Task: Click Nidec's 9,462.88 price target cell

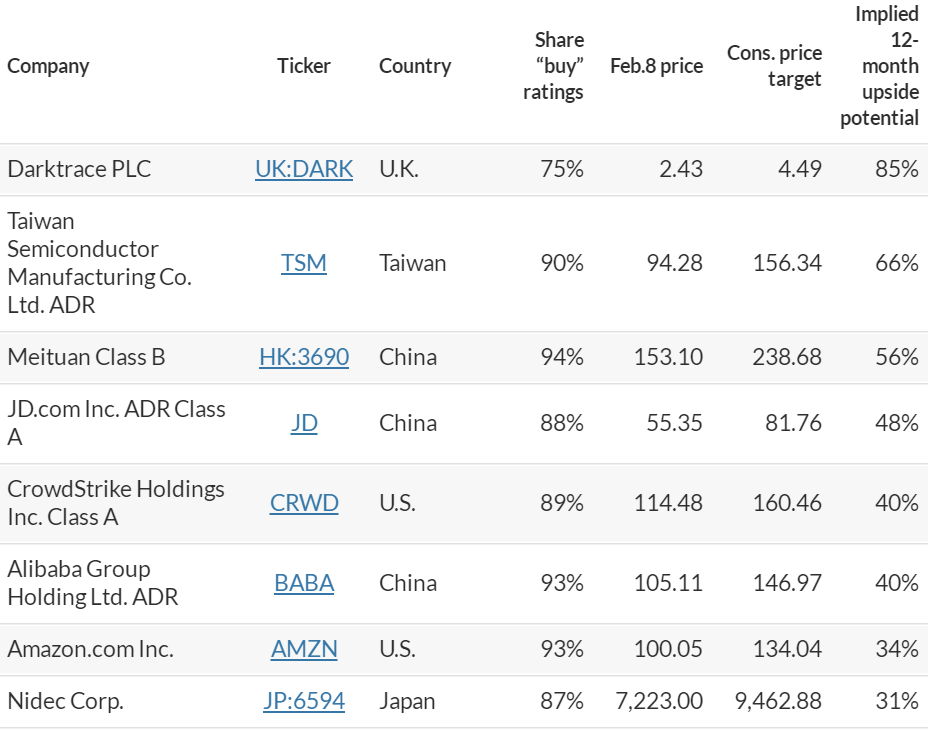Action: click(778, 701)
